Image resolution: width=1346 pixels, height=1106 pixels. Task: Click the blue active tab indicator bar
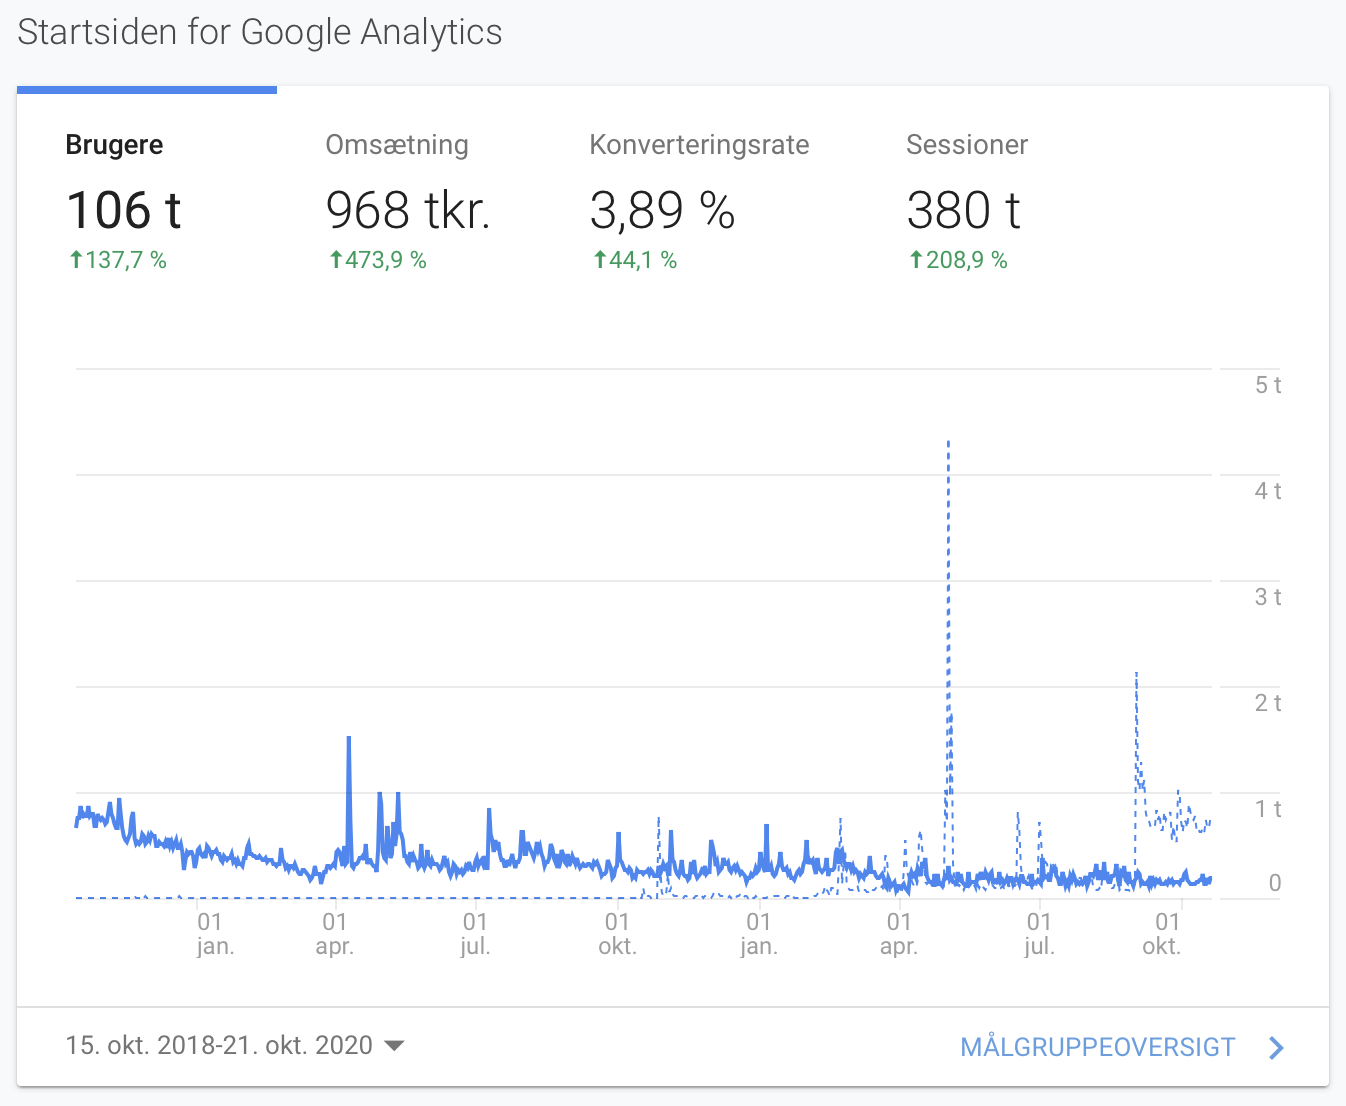click(x=146, y=90)
